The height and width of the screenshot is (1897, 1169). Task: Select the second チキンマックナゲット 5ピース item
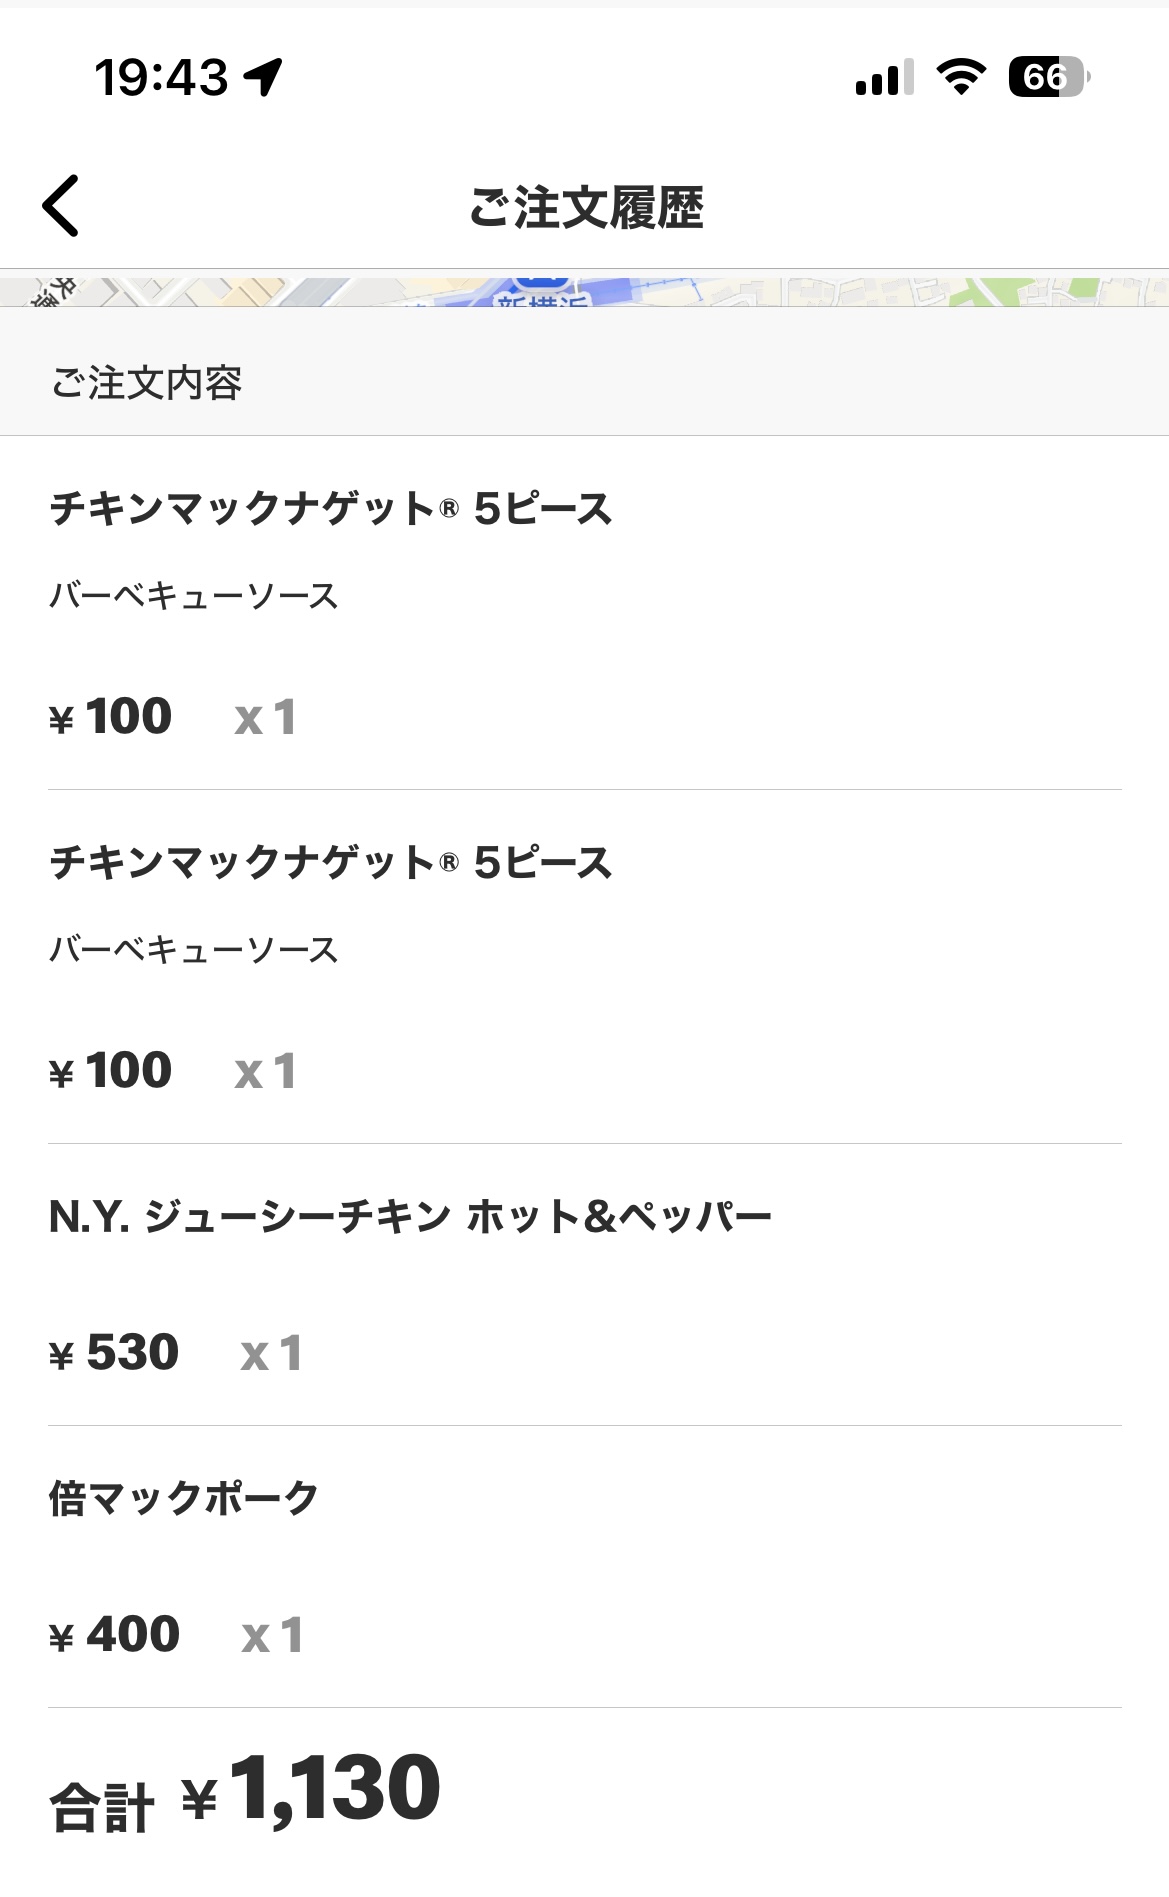tap(331, 863)
